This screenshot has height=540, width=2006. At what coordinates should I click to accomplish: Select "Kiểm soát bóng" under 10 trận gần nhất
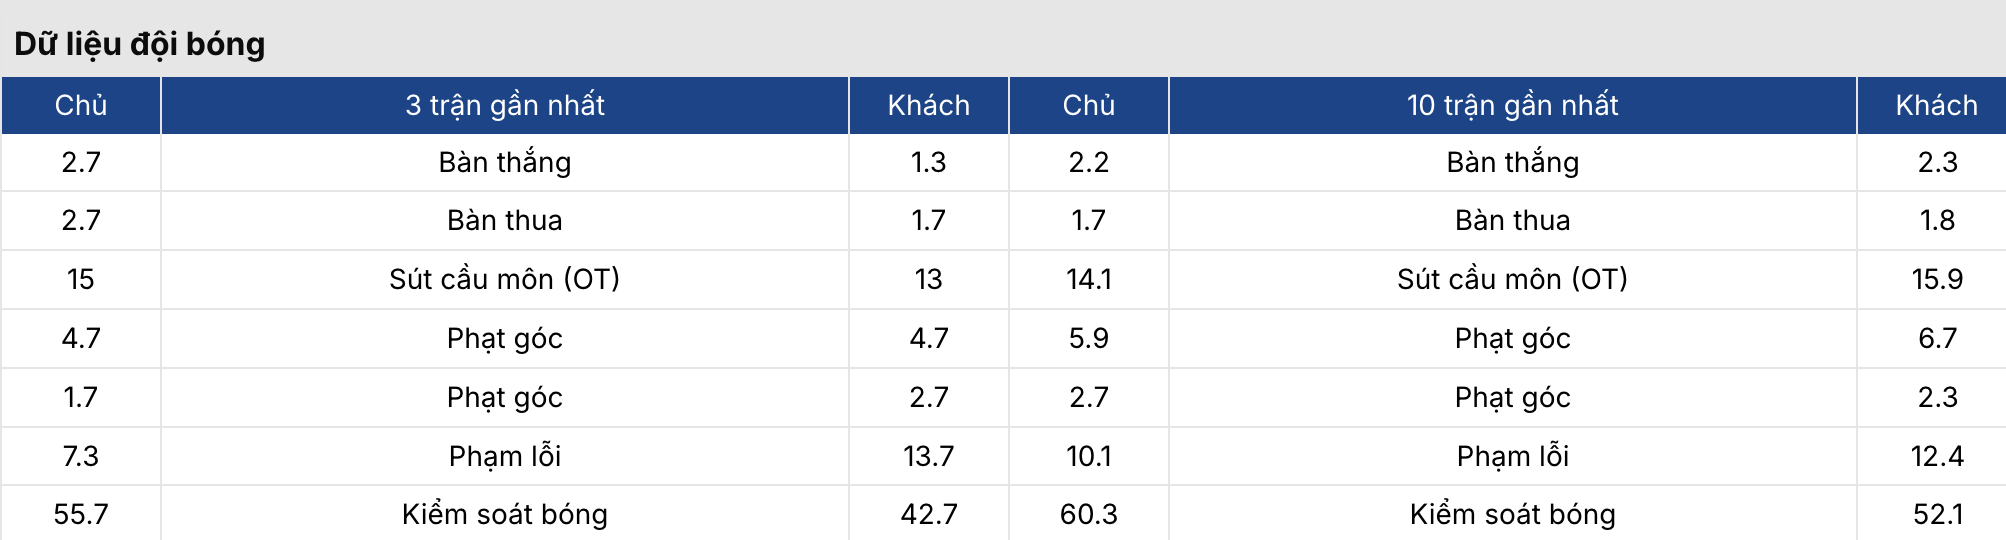coord(1512,514)
